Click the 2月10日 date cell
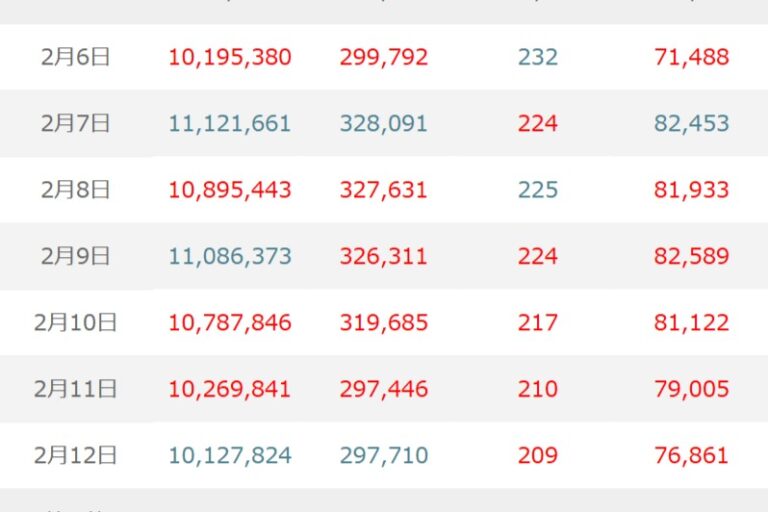This screenshot has height=512, width=768. [x=76, y=323]
